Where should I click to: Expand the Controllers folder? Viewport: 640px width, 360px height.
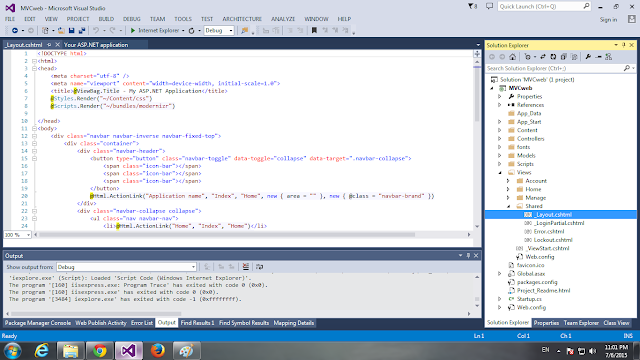[x=500, y=139]
